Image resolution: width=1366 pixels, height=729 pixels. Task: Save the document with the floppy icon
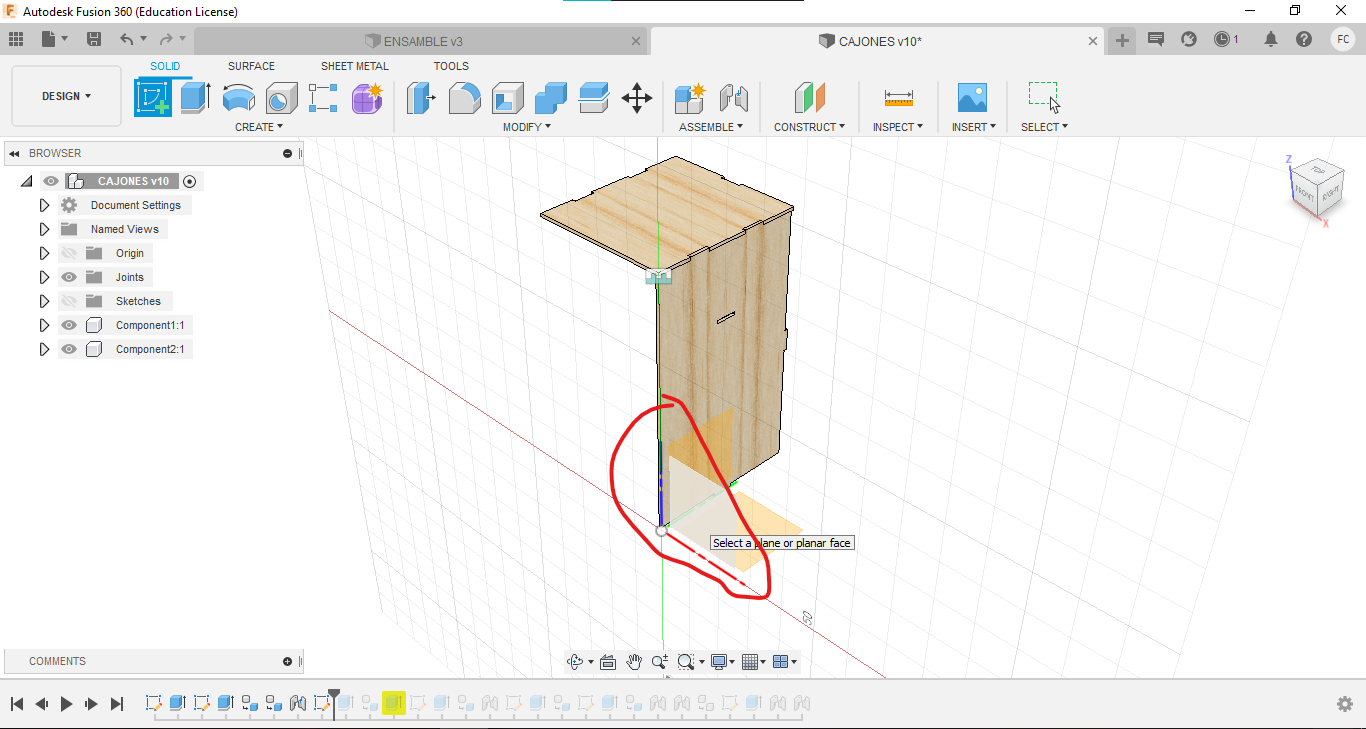pos(94,39)
